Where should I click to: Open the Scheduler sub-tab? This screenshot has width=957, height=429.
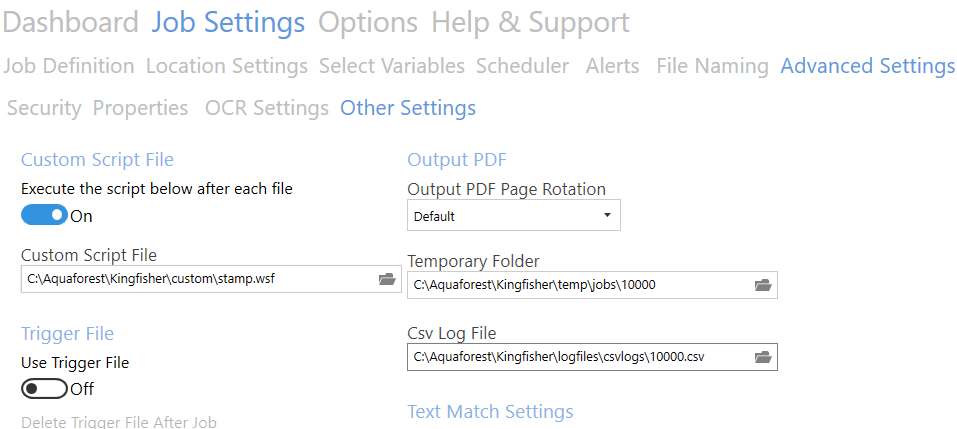pyautogui.click(x=522, y=66)
